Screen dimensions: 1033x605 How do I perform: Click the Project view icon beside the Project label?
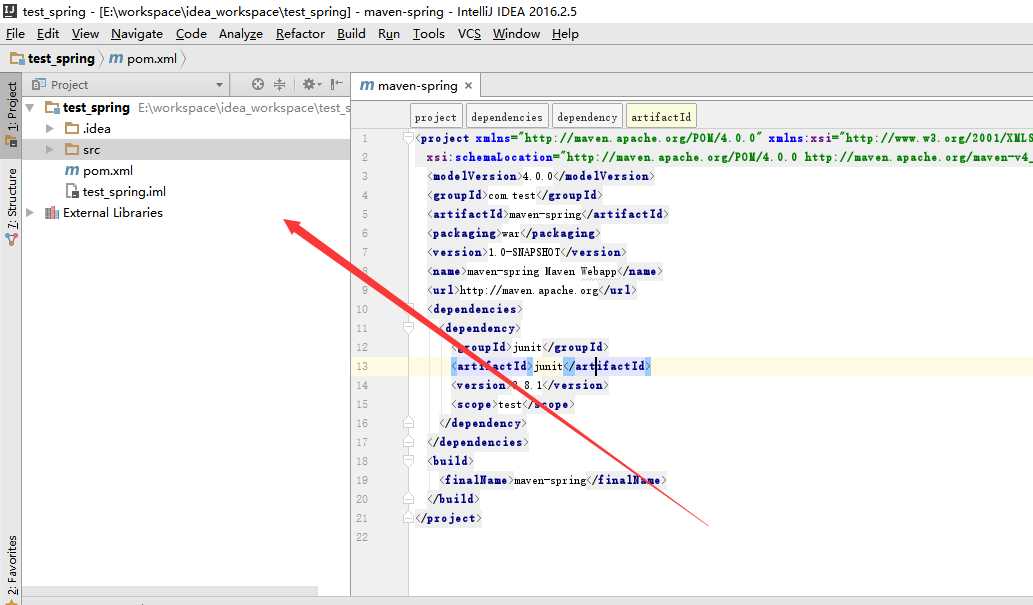tap(39, 84)
